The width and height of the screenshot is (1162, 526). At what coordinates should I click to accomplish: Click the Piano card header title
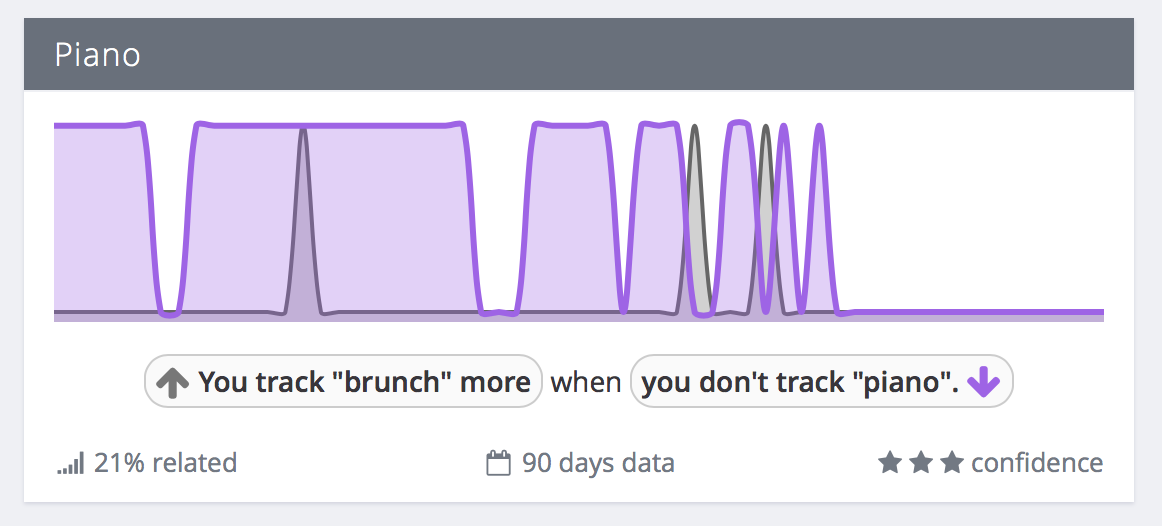point(97,56)
